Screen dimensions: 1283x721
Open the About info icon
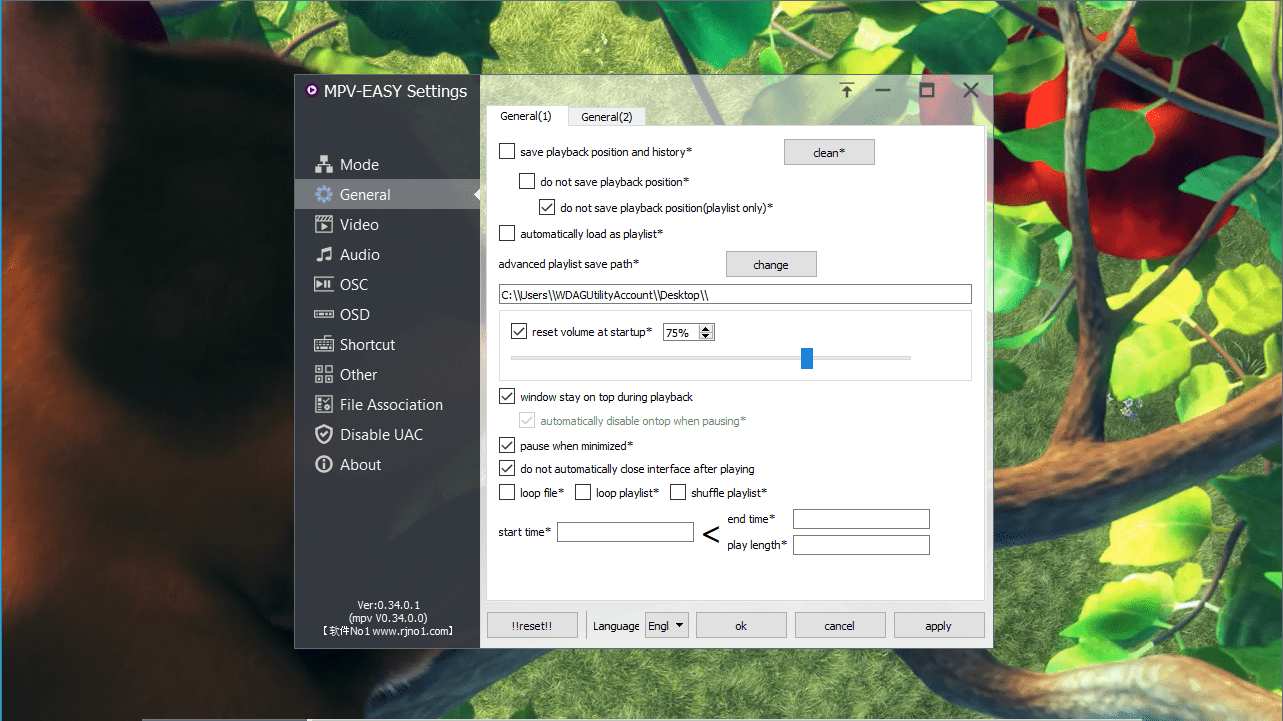pyautogui.click(x=323, y=465)
